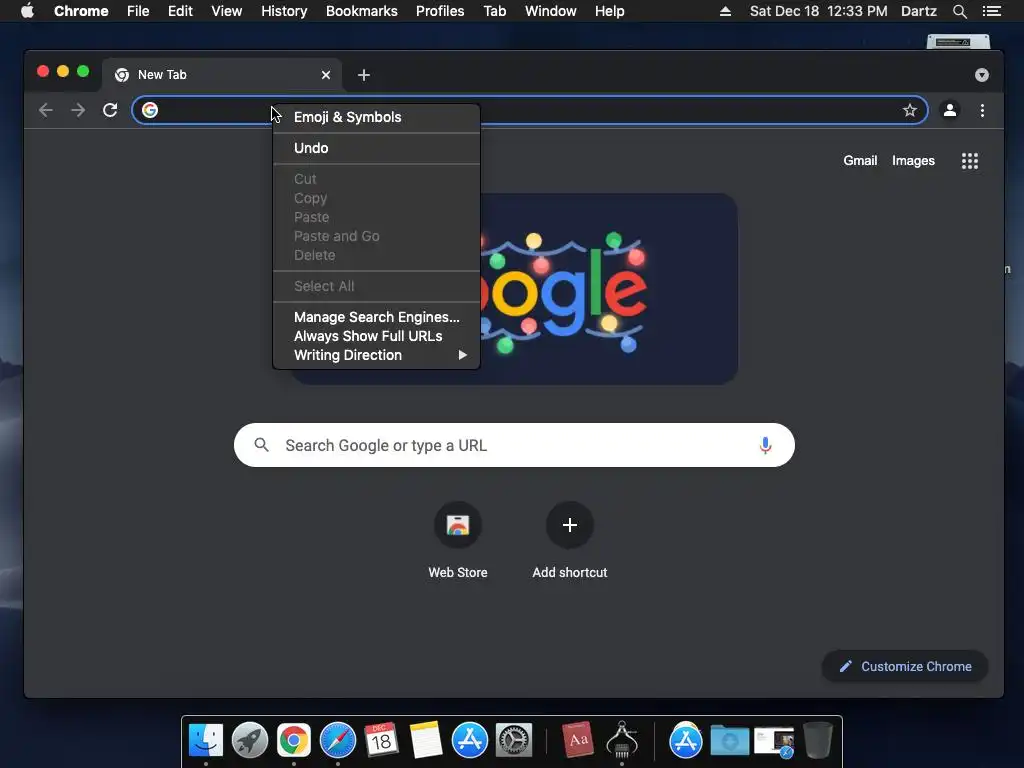Click the Chrome icon in the Dock
Viewport: 1024px width, 768px height.
(294, 741)
